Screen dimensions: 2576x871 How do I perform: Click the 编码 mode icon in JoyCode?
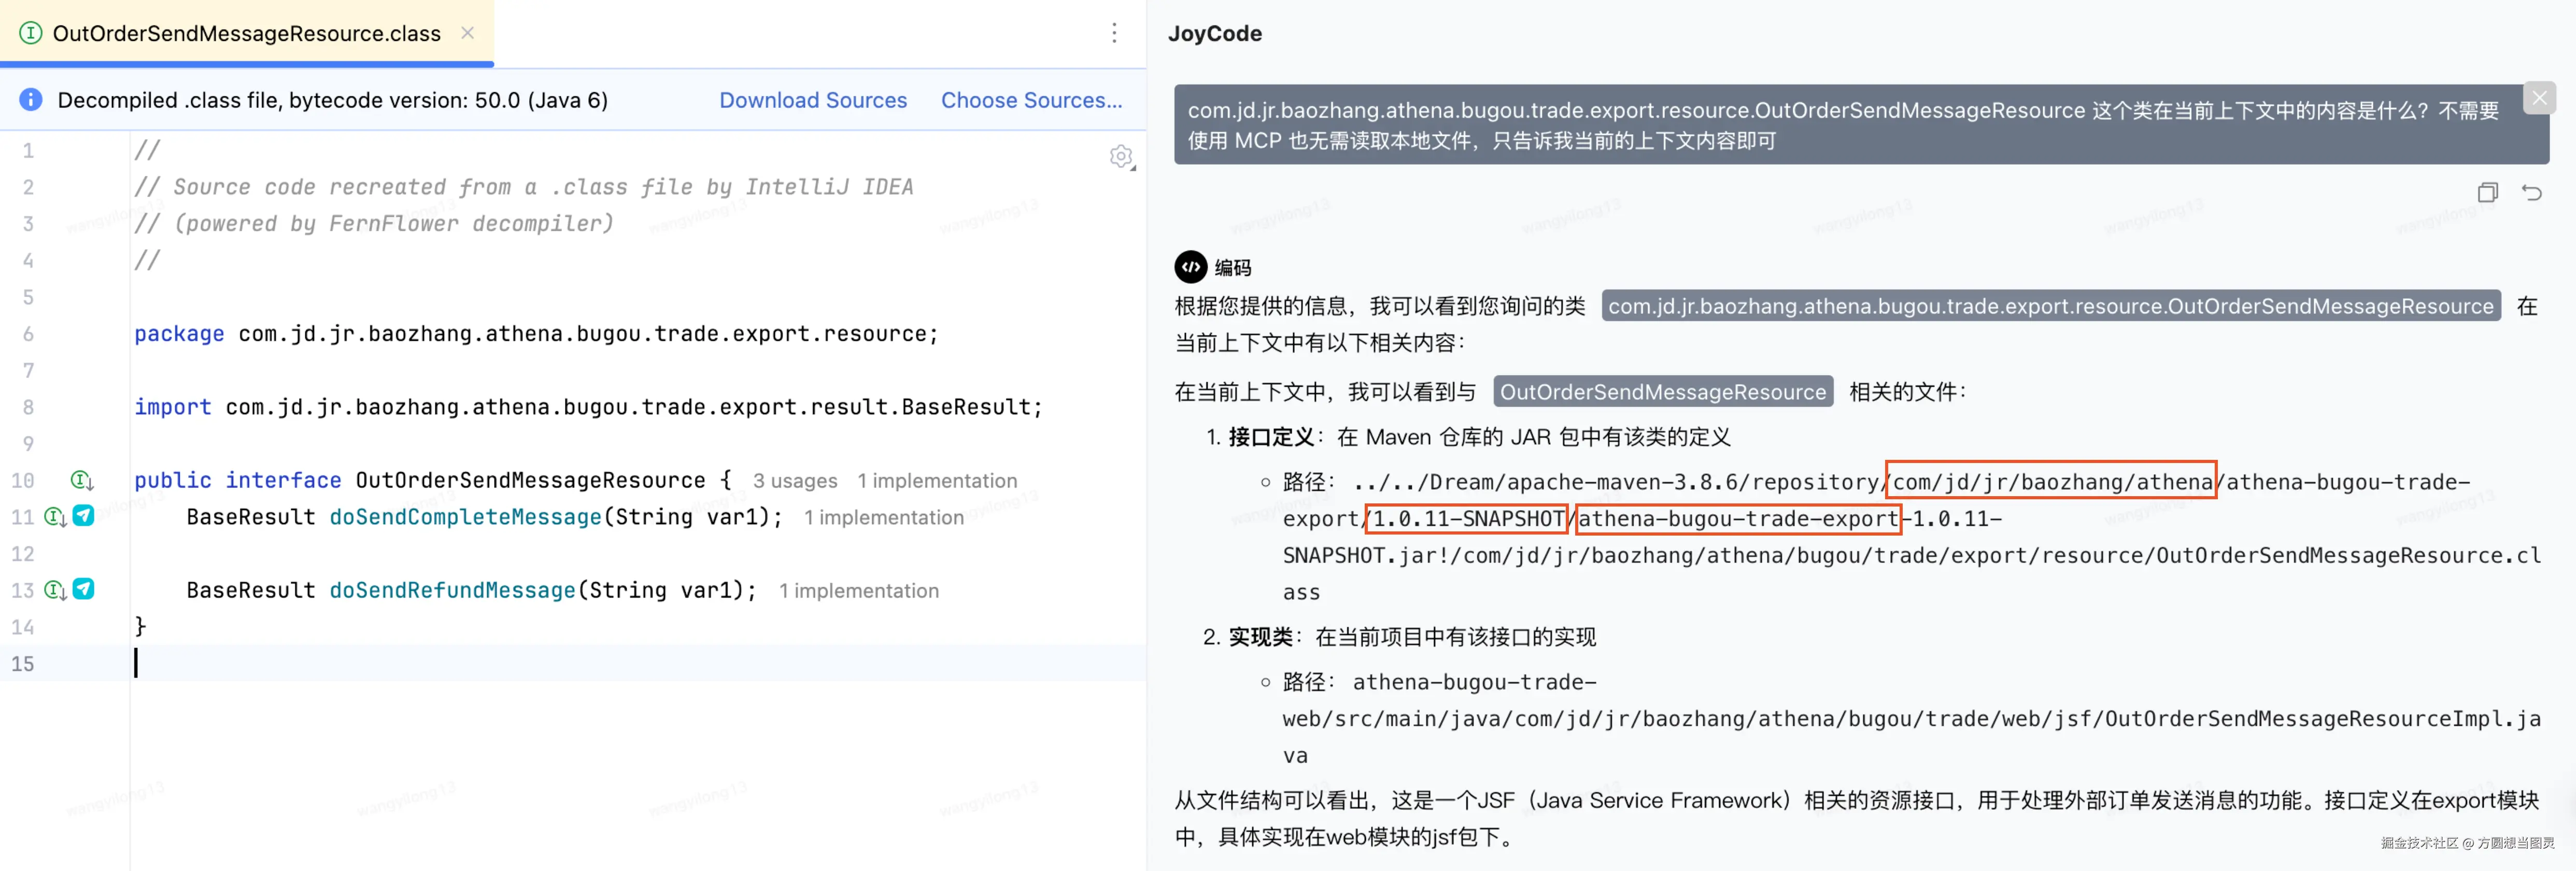[1190, 267]
